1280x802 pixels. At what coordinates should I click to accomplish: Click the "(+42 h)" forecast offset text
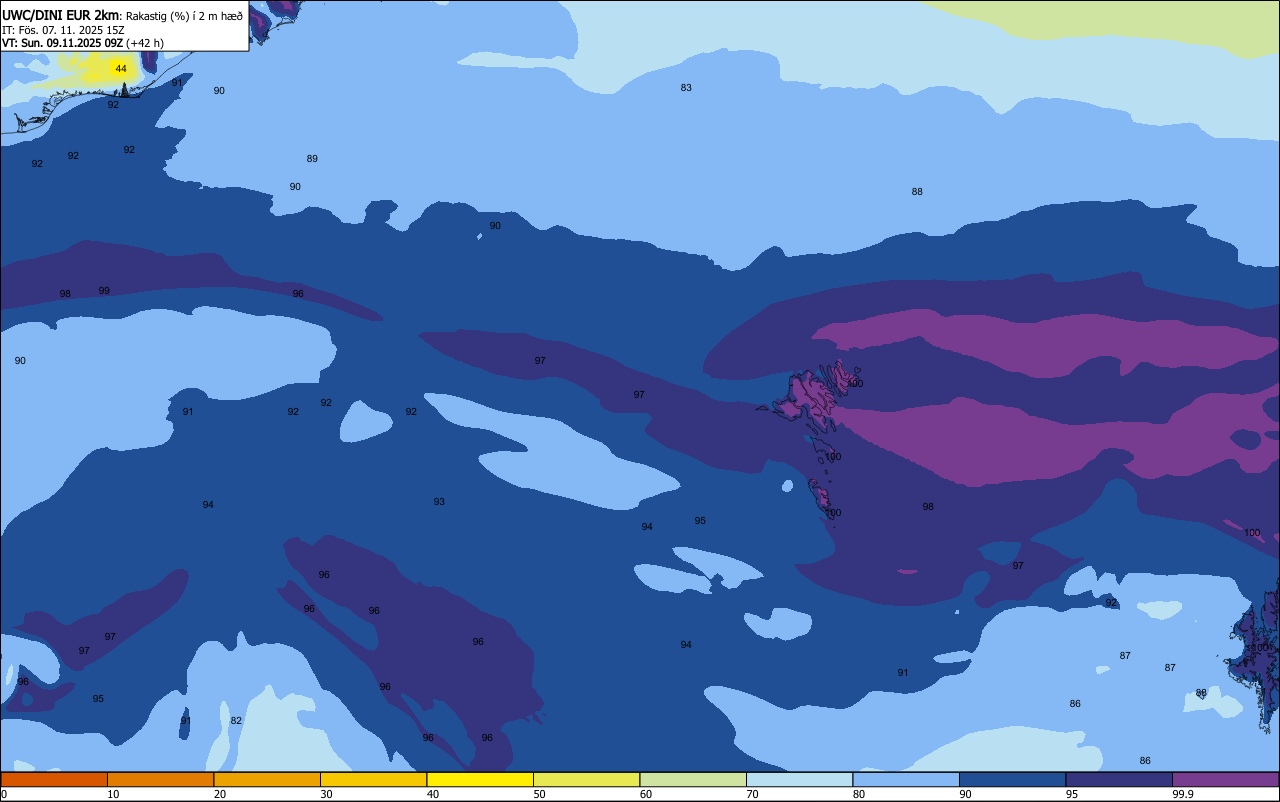click(145, 43)
